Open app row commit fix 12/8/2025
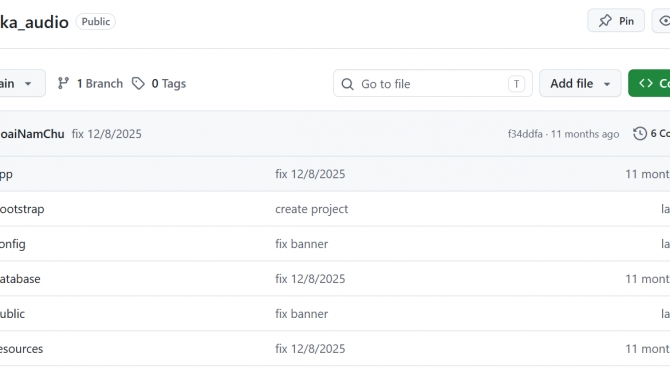The width and height of the screenshot is (670, 377). 310,174
